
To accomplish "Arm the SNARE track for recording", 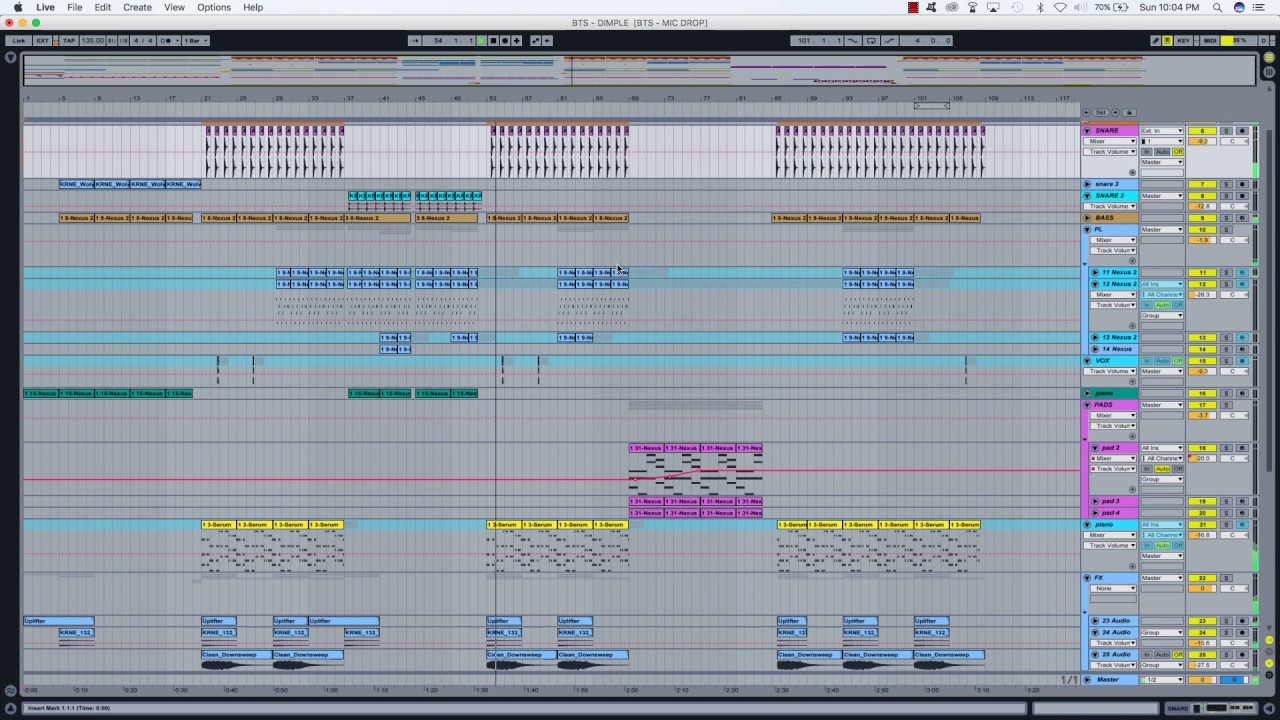I will coord(1242,131).
